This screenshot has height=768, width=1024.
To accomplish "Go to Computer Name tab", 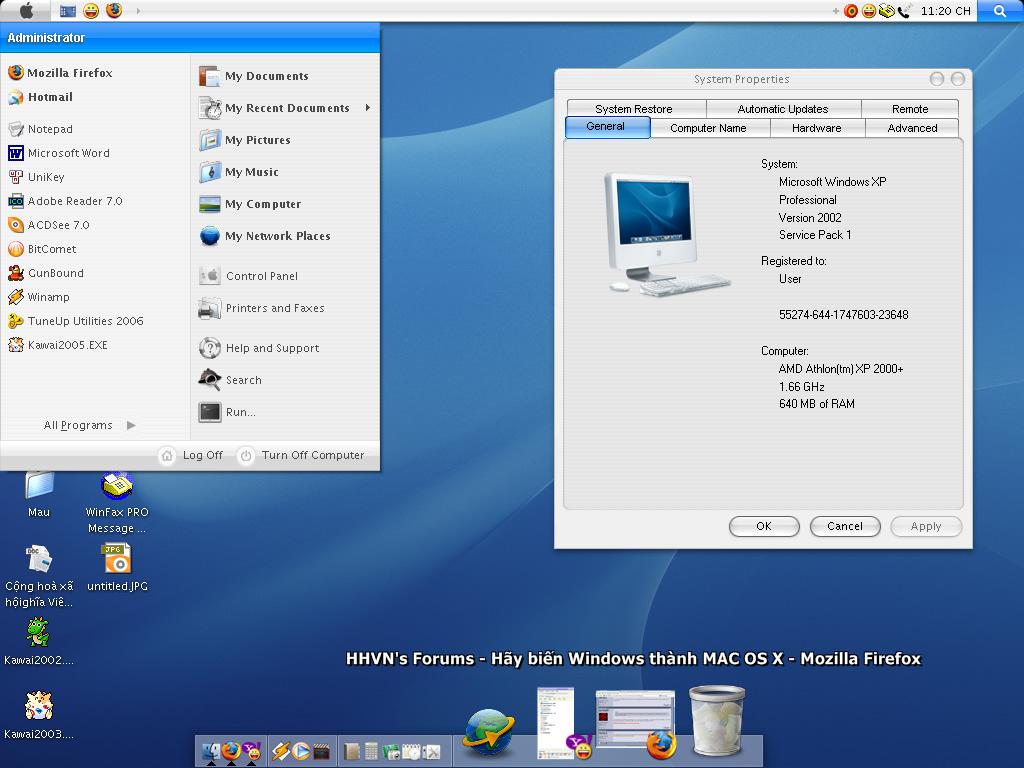I will [708, 128].
